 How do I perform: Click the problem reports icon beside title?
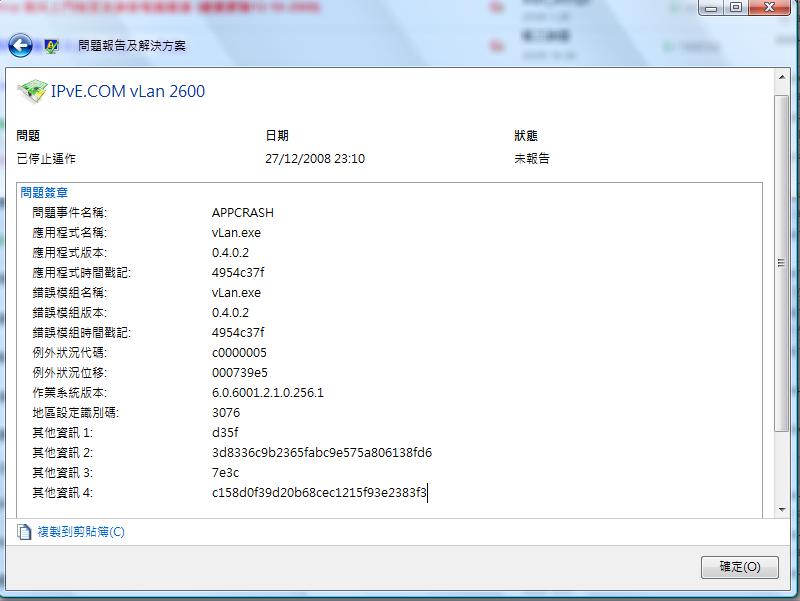point(52,46)
